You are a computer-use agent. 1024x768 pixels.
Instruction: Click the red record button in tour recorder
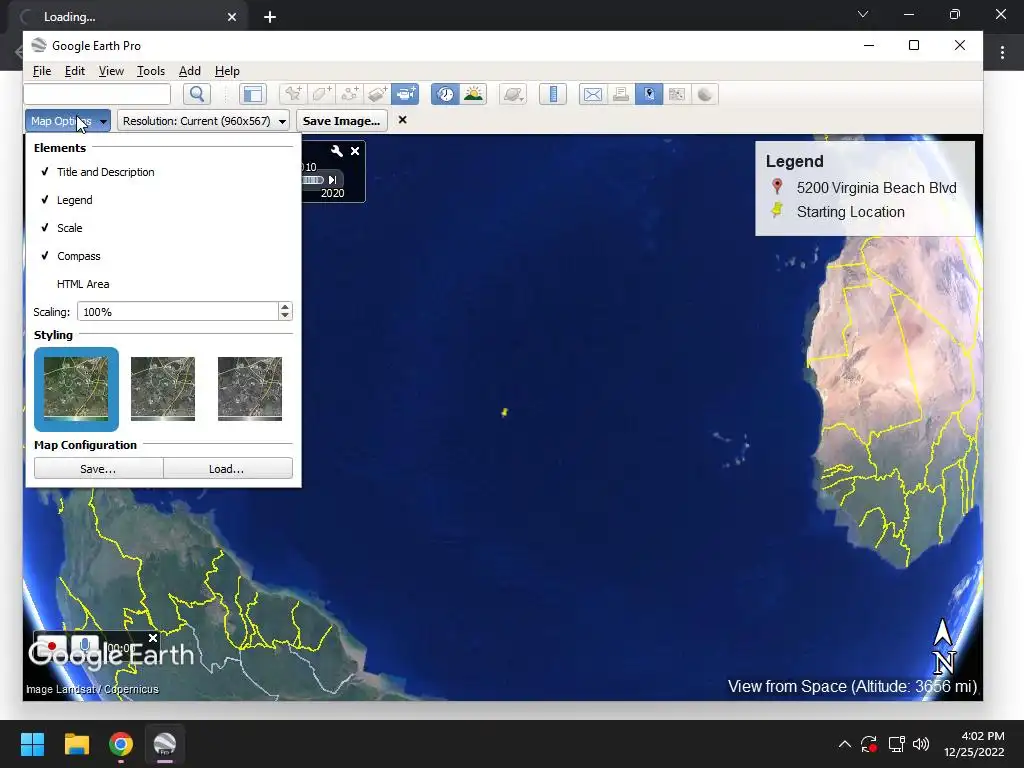[x=52, y=646]
